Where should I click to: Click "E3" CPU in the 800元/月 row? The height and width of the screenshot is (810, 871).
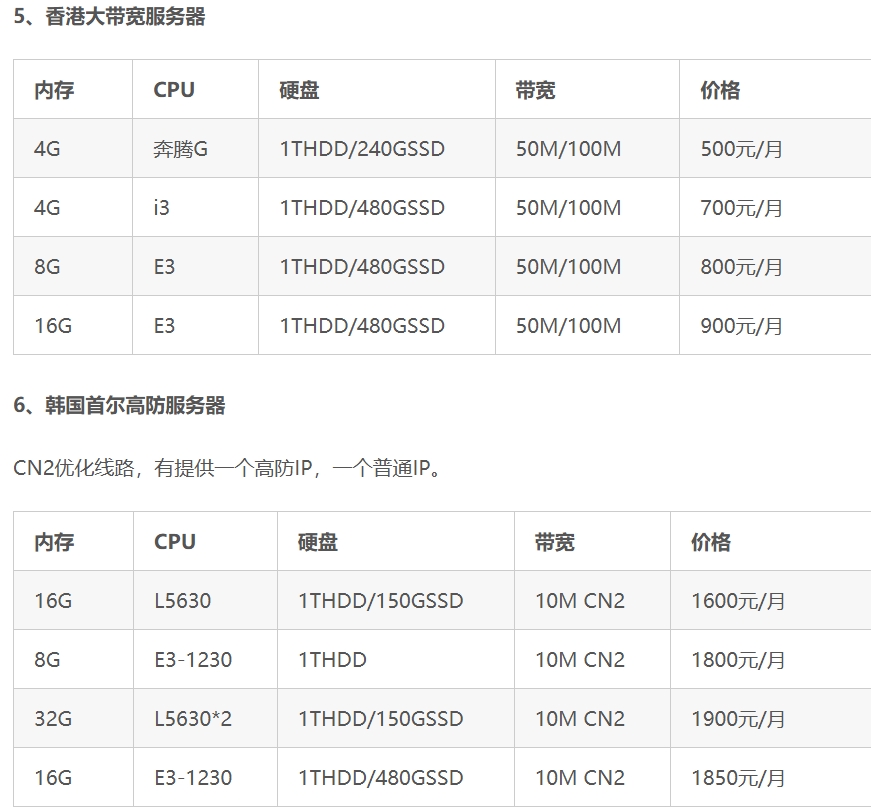[164, 267]
